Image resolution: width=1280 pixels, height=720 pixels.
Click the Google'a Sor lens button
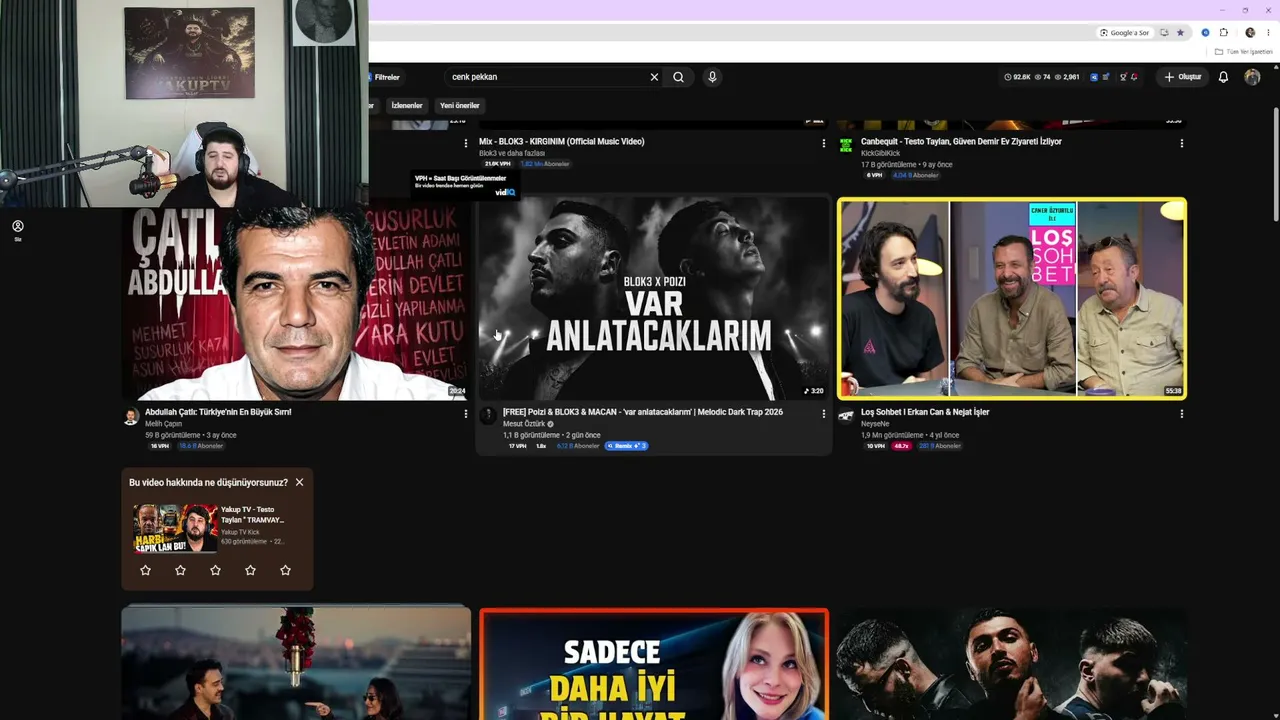(1125, 33)
